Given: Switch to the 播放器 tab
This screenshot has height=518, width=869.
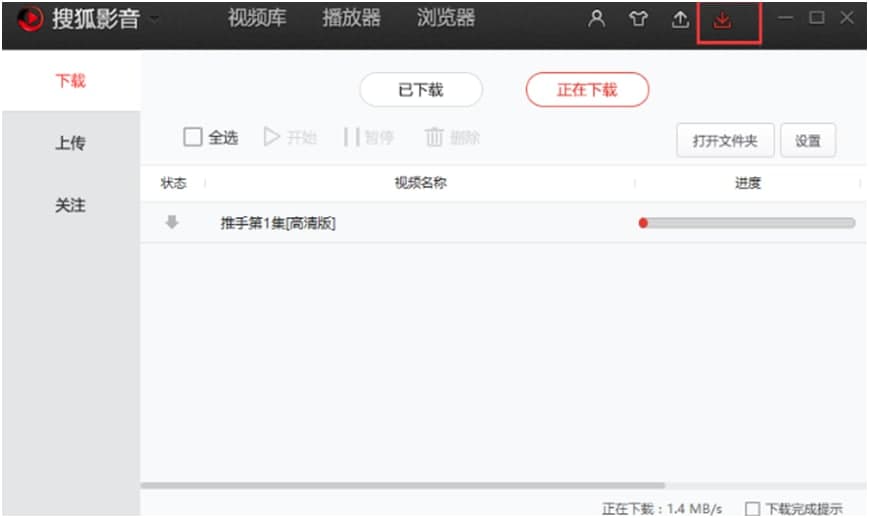Looking at the screenshot, I should pyautogui.click(x=351, y=18).
